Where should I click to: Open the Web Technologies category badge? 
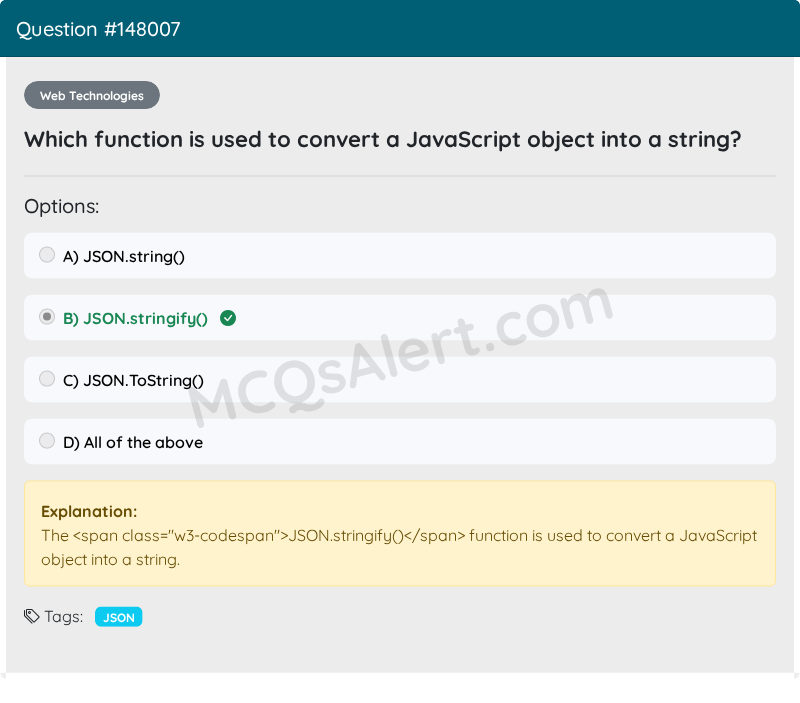tap(92, 95)
